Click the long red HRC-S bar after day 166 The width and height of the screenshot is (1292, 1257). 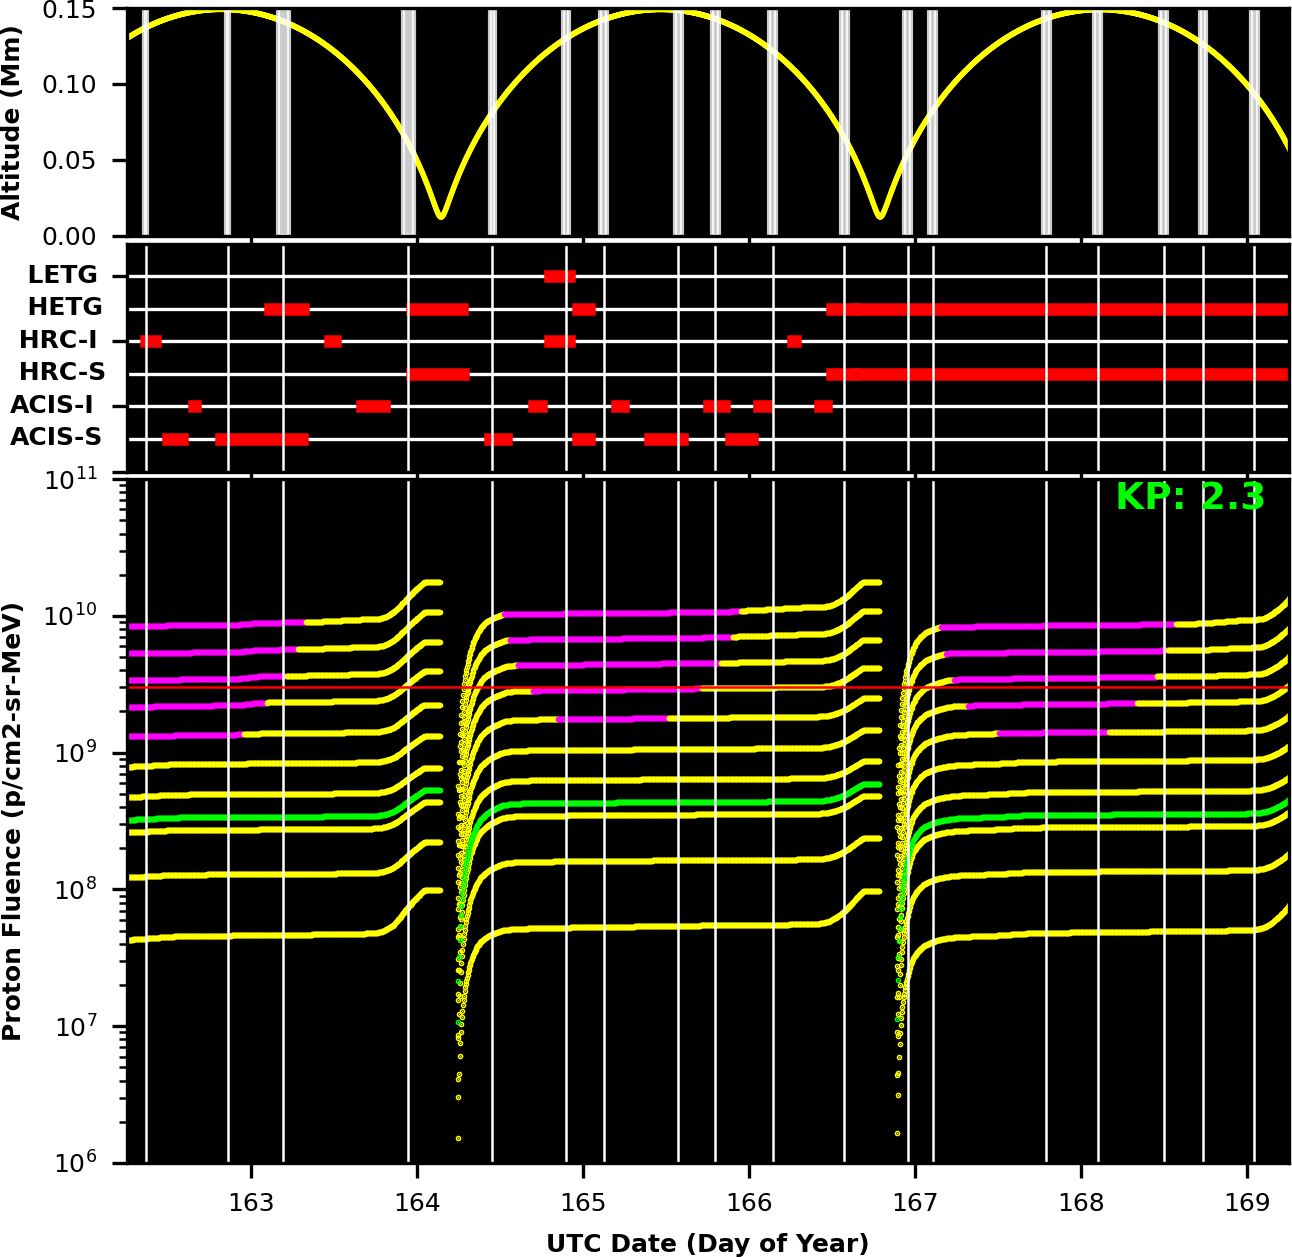point(1057,374)
